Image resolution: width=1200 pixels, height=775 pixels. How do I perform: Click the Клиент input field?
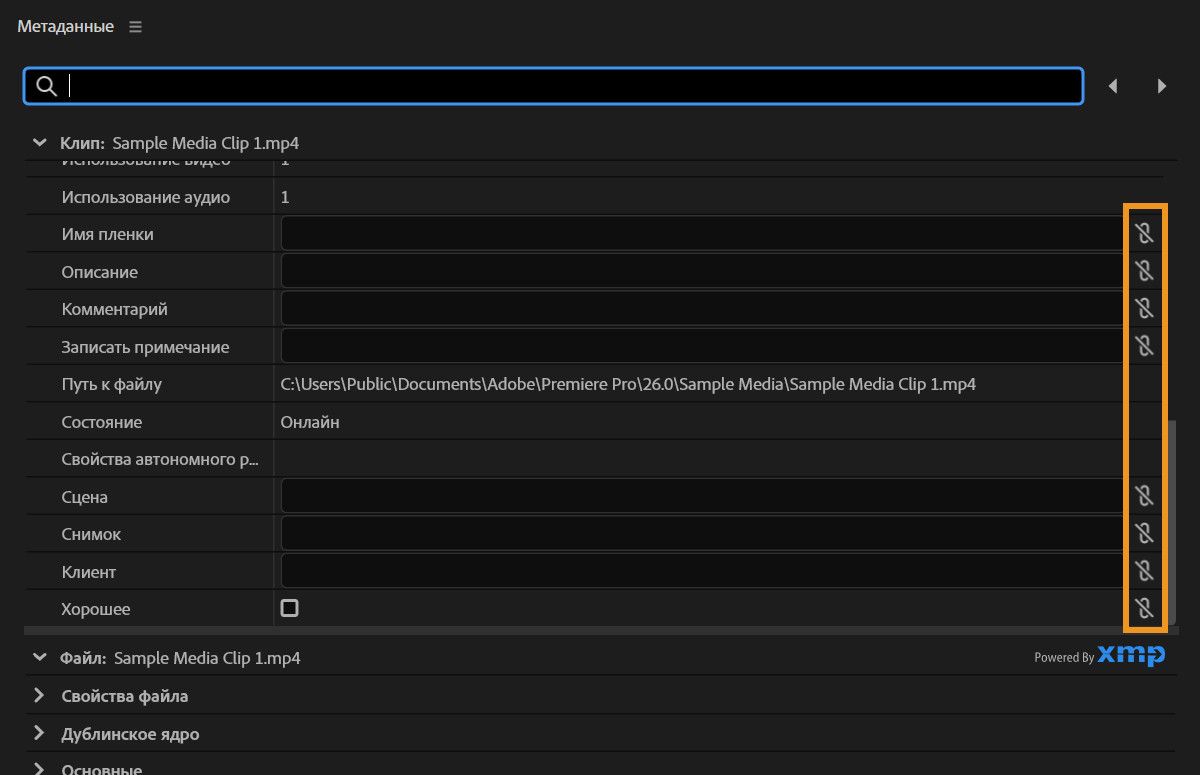(702, 571)
